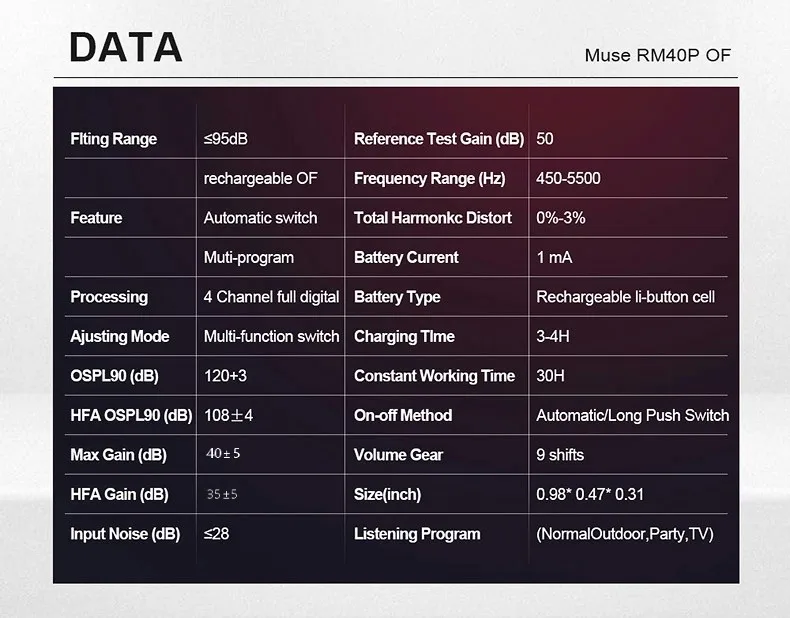Select the 450-5500 value
The width and height of the screenshot is (790, 618).
click(x=568, y=178)
